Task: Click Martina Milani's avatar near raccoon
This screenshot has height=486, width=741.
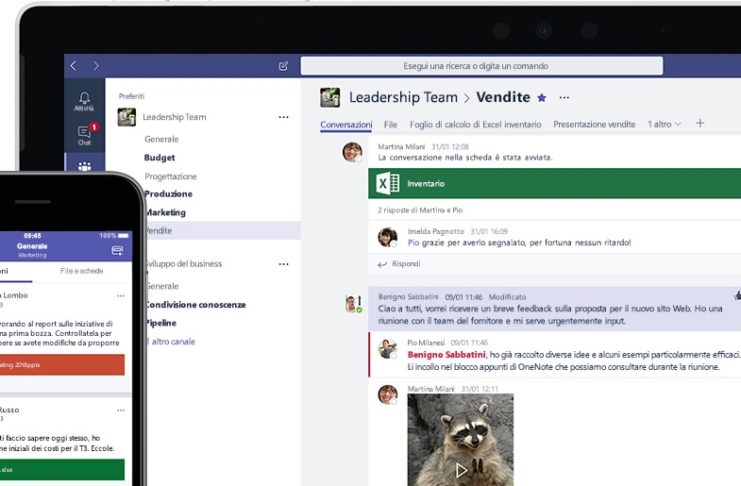Action: 388,394
